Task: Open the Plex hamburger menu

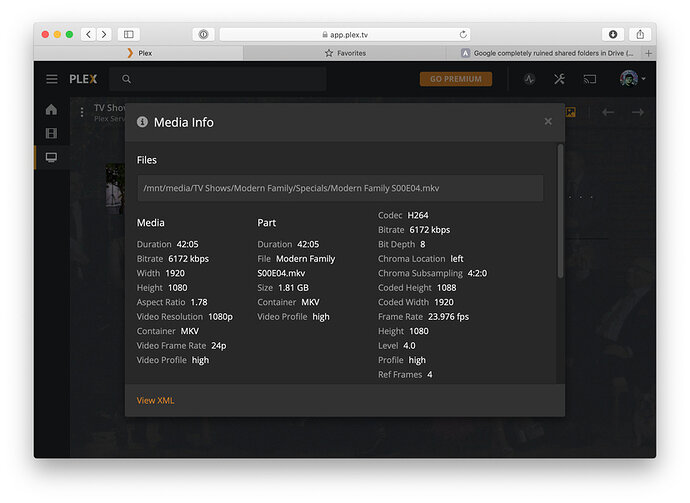Action: (52, 79)
